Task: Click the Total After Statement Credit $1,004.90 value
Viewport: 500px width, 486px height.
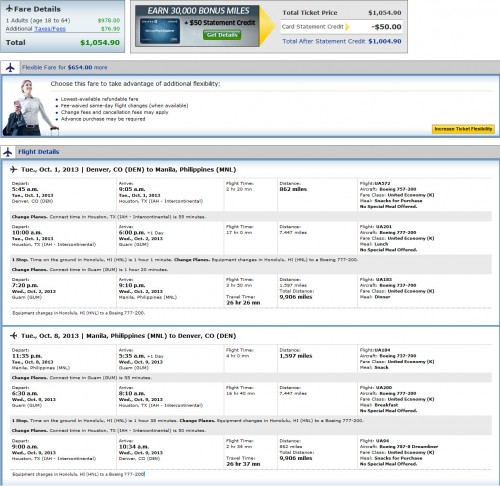Action: 385,41
